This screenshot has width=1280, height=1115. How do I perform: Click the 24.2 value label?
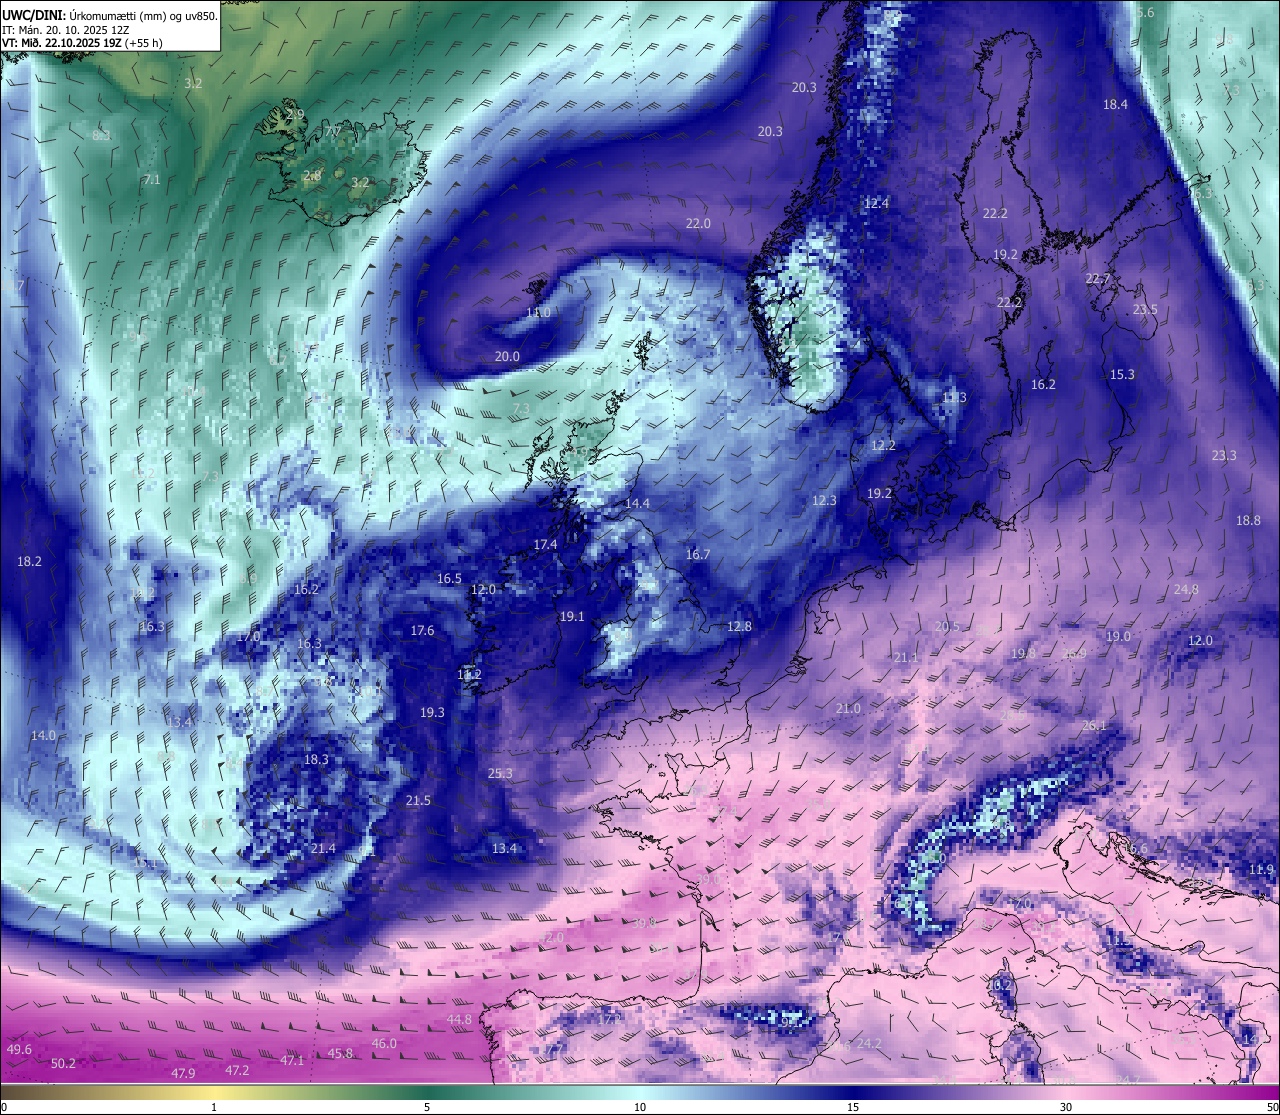coord(869,1044)
